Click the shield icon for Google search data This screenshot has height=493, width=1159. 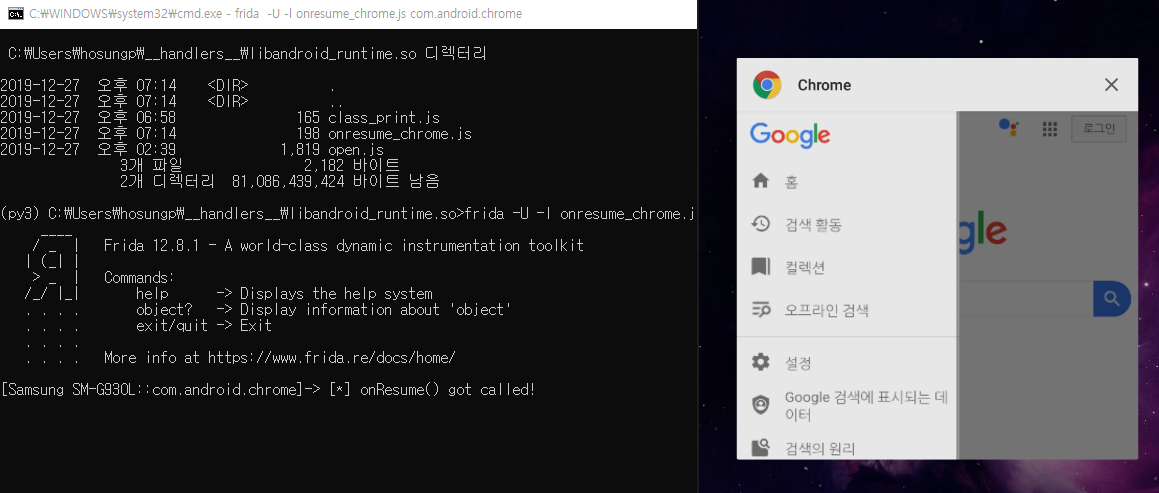[x=760, y=405]
